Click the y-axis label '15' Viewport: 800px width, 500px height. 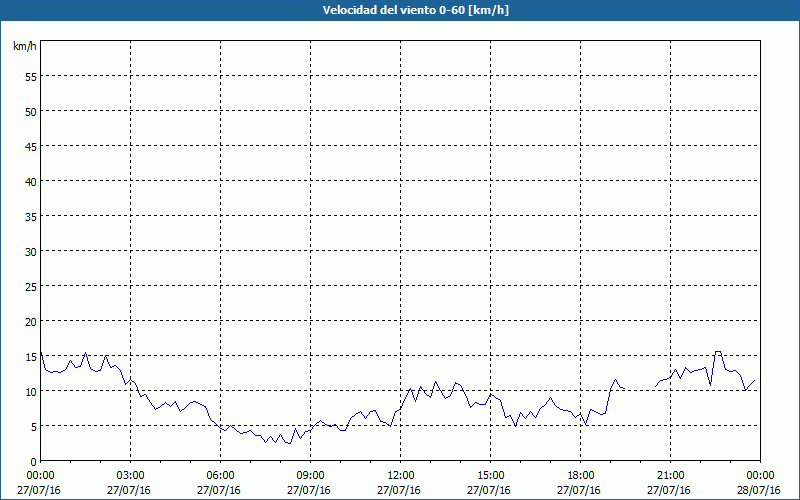(31, 357)
